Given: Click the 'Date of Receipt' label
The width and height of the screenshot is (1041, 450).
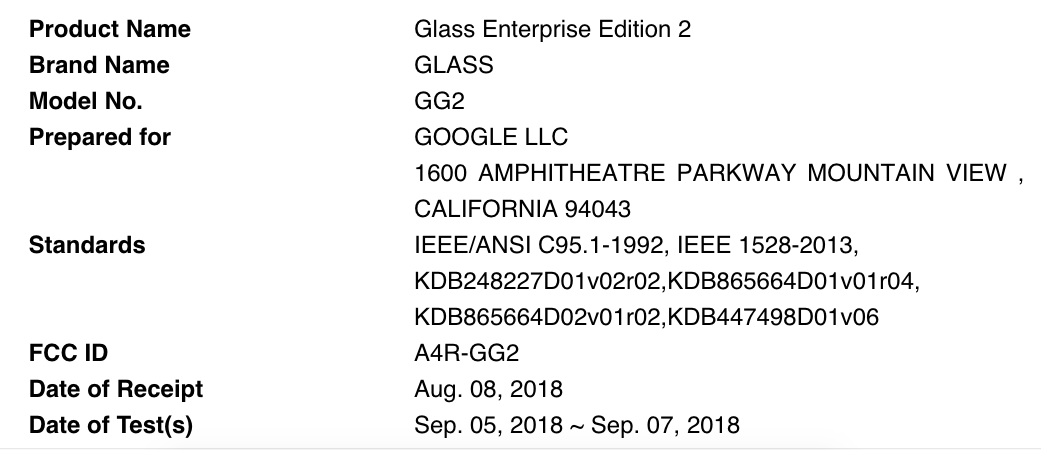Looking at the screenshot, I should [x=116, y=389].
